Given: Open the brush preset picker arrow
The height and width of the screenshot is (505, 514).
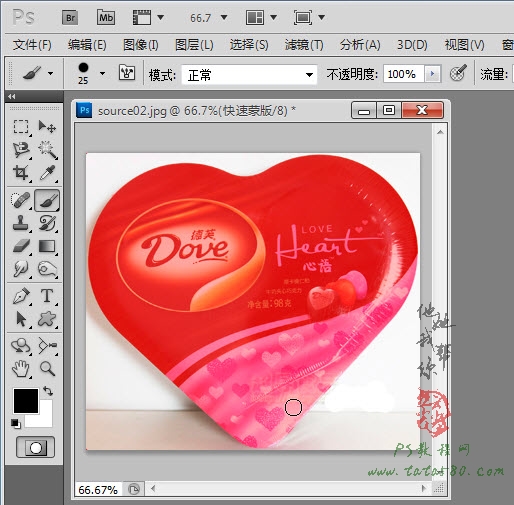Looking at the screenshot, I should pos(102,73).
